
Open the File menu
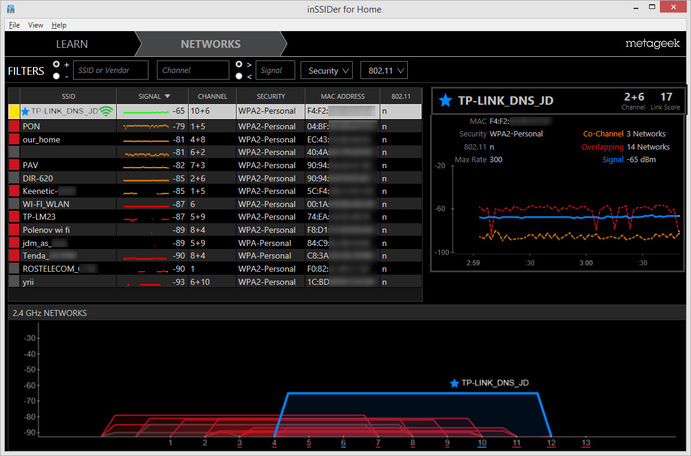click(14, 24)
